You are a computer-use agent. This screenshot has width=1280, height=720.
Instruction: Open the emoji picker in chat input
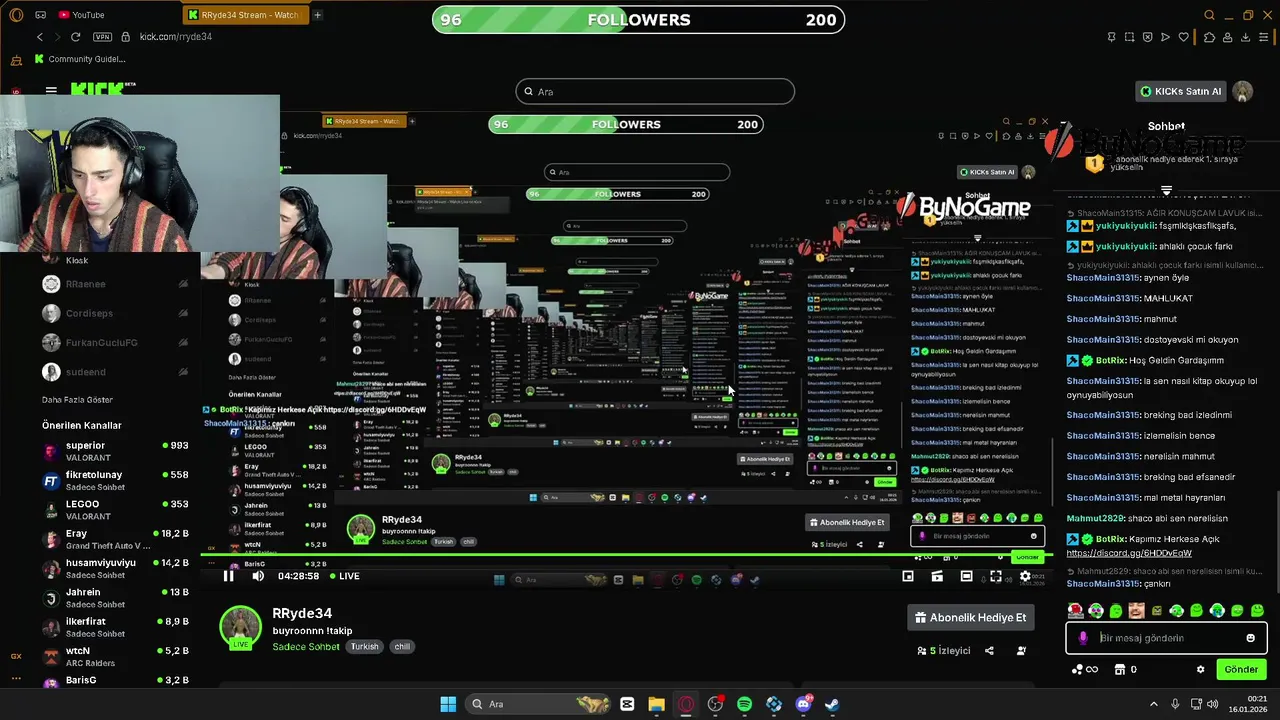[x=1250, y=638]
